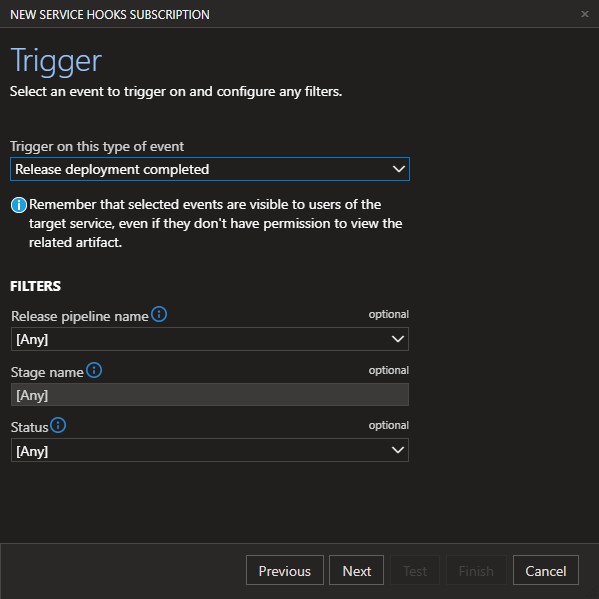Click 'optional' beside Status
The height and width of the screenshot is (599, 599).
pyautogui.click(x=389, y=425)
